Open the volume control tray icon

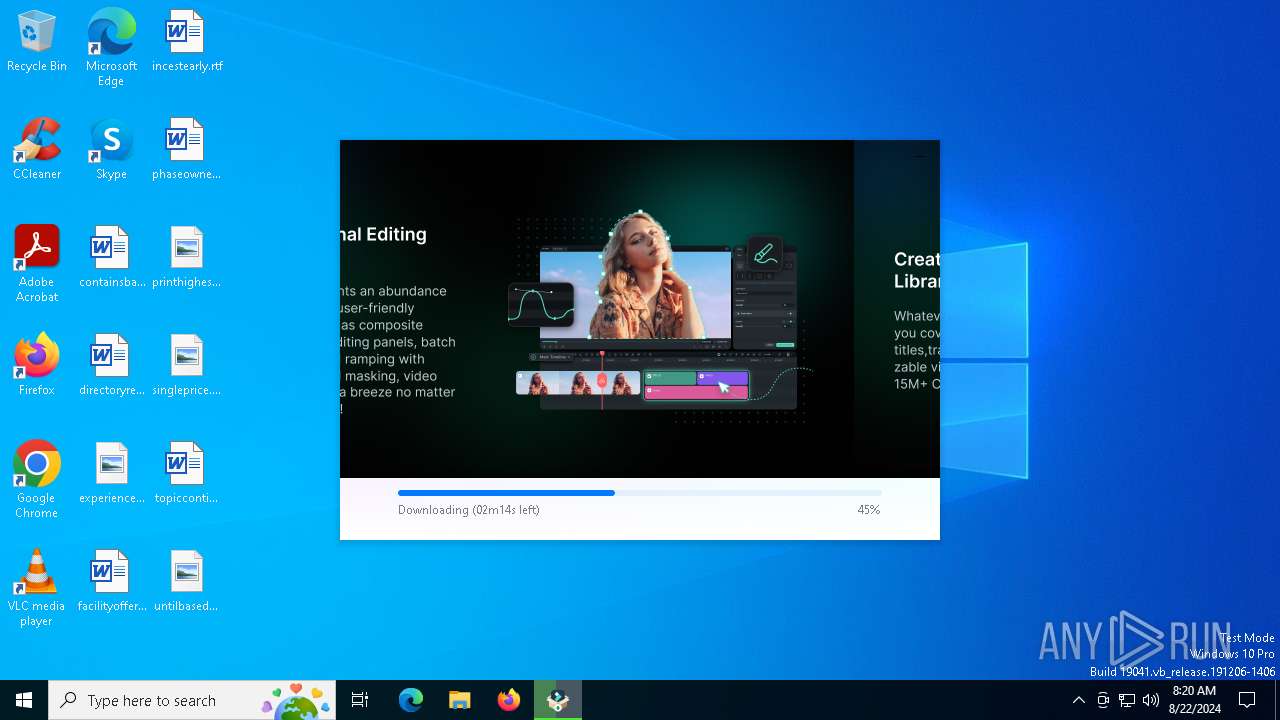coord(1151,700)
